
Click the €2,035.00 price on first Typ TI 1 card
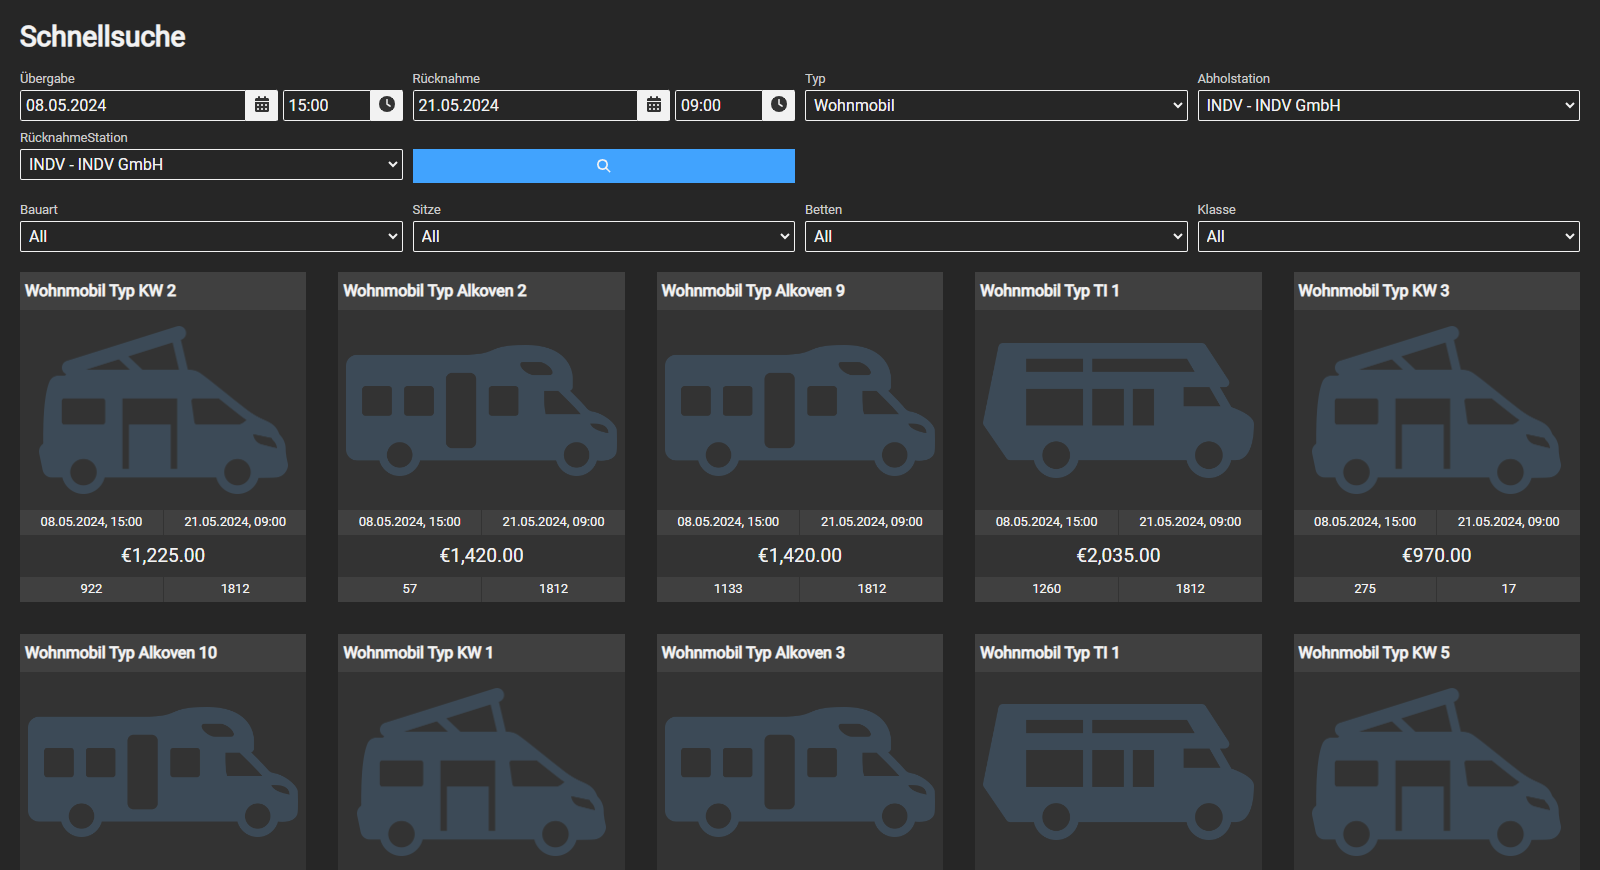coord(1118,555)
